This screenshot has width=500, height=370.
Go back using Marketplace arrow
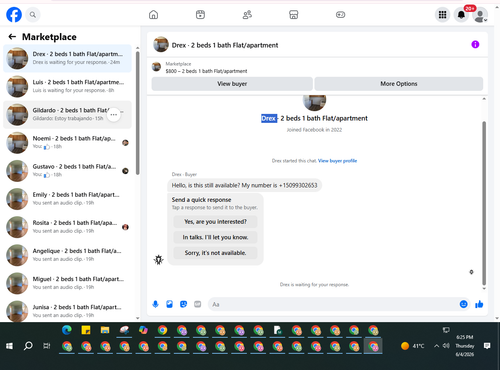point(12,37)
